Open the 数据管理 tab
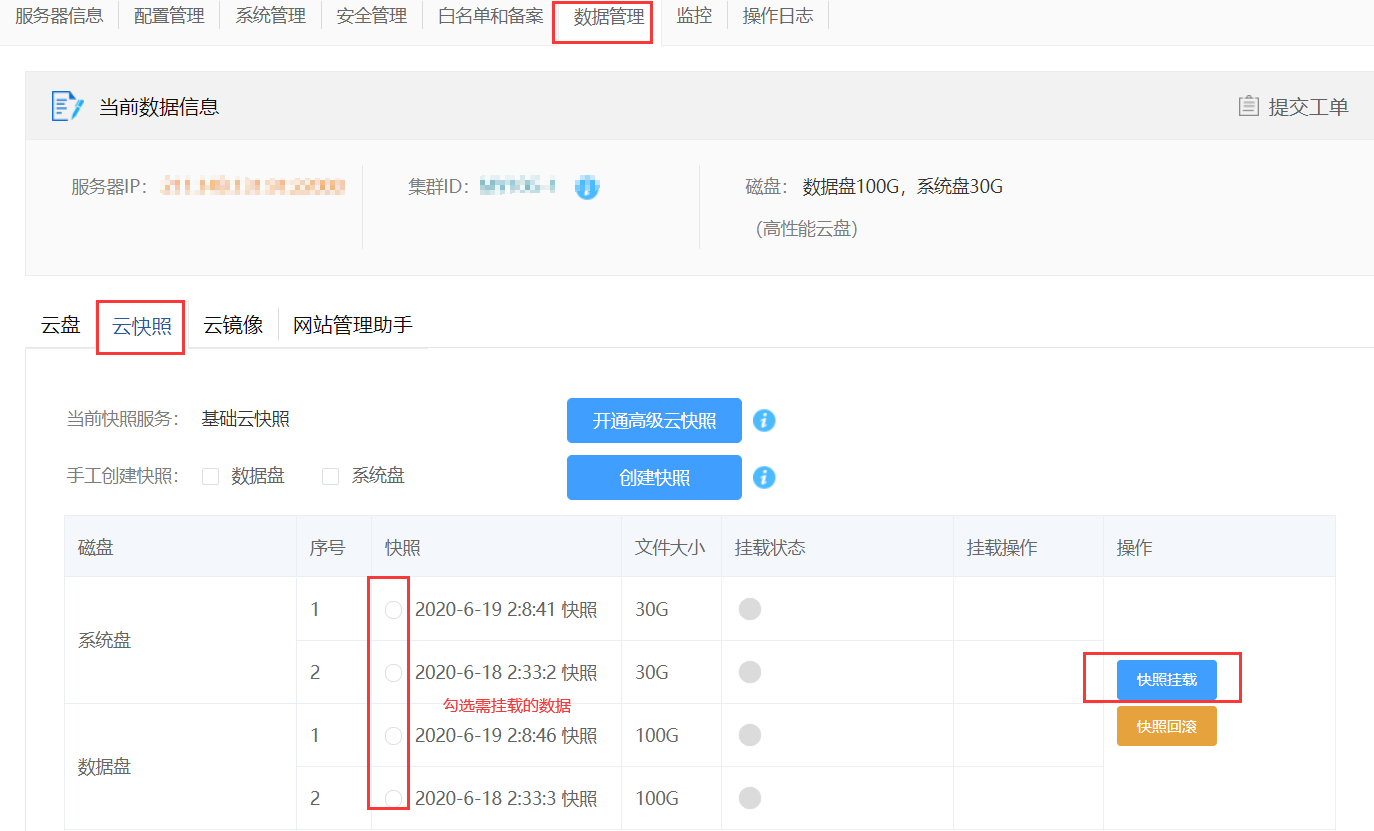The height and width of the screenshot is (831, 1374). point(608,17)
